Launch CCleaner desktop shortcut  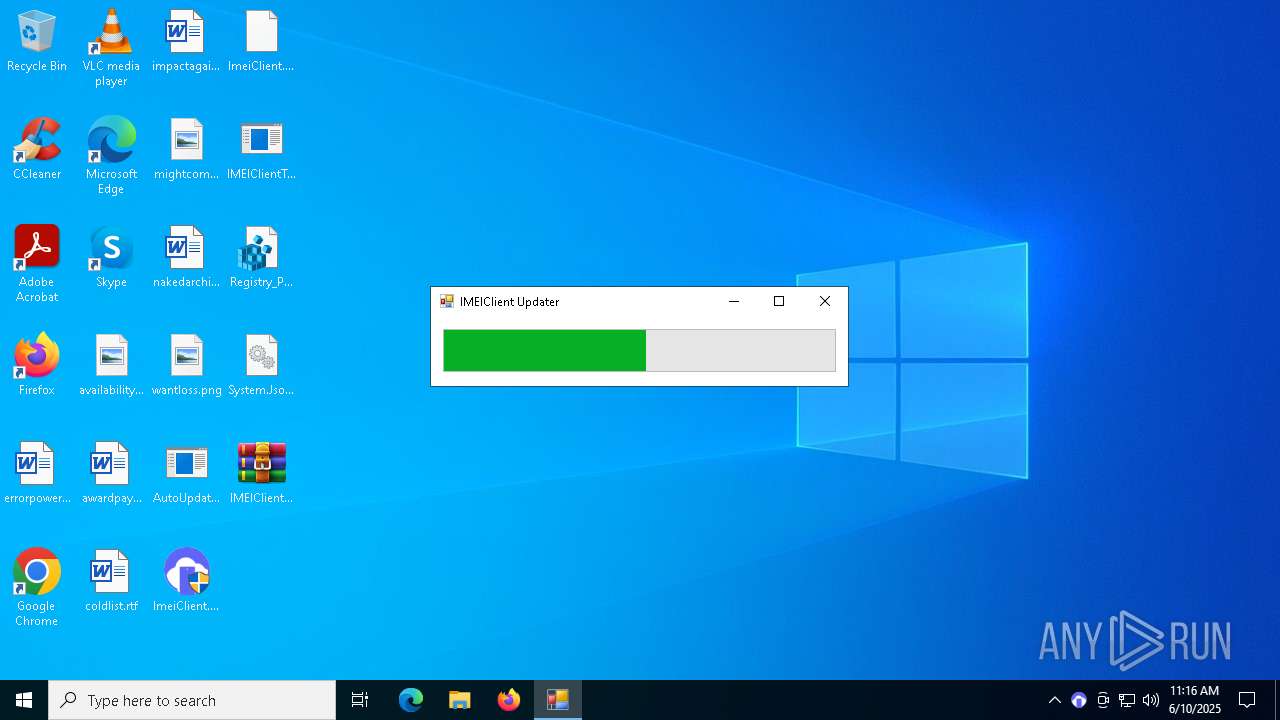point(37,150)
